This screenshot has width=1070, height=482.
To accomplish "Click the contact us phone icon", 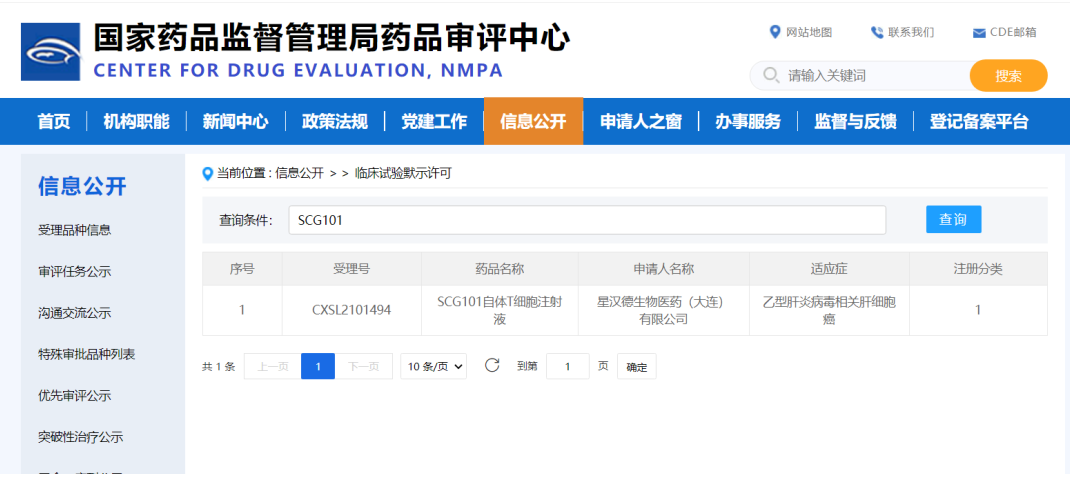I will [877, 32].
